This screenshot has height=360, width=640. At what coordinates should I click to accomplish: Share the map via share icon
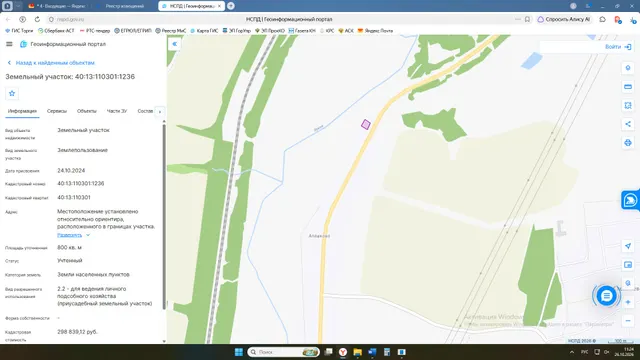(x=628, y=124)
